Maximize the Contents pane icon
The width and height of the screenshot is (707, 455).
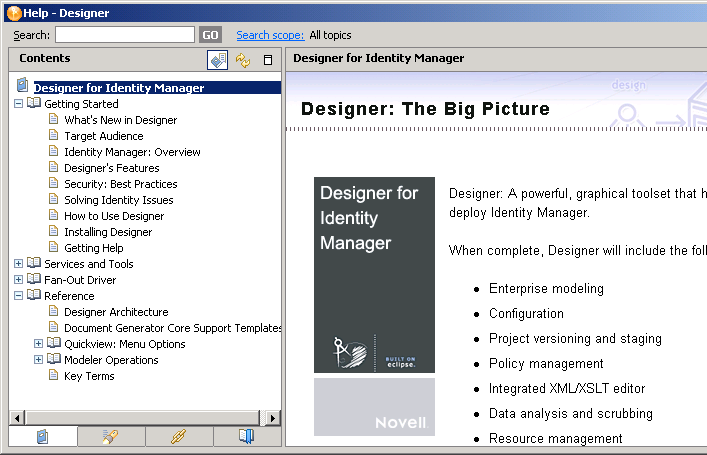(268, 60)
